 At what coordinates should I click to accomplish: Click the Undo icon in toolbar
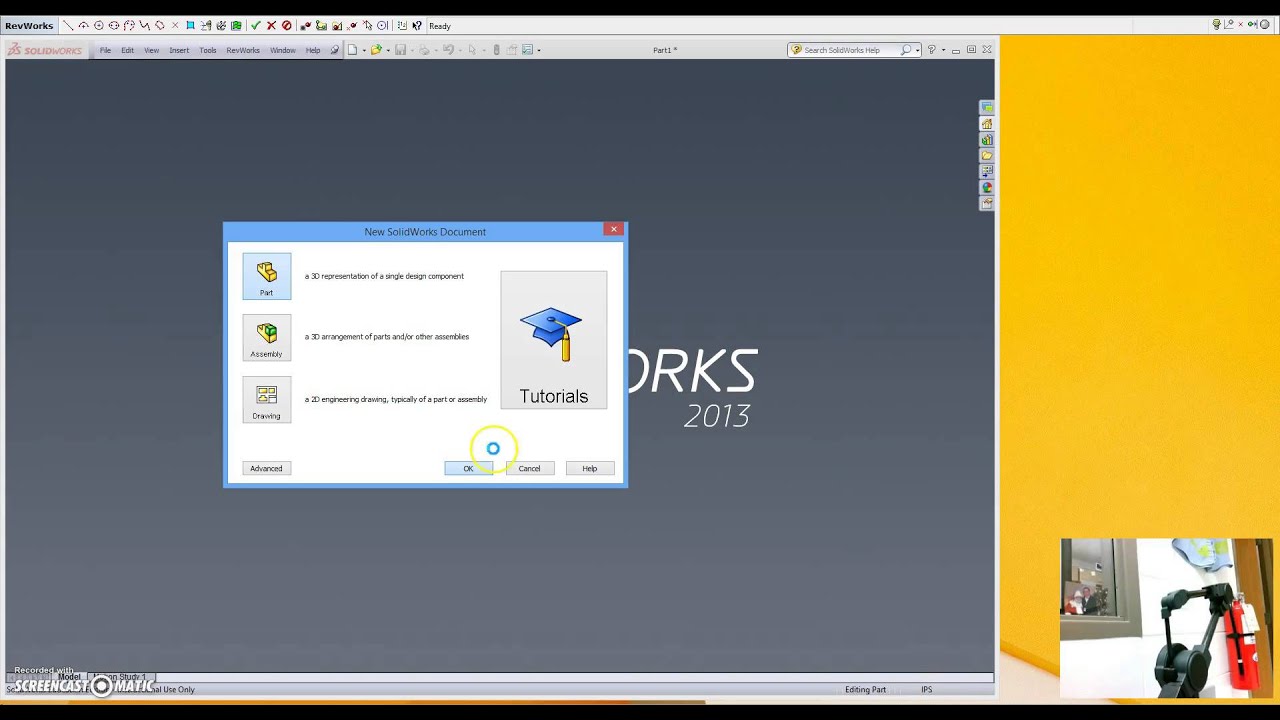(x=448, y=50)
